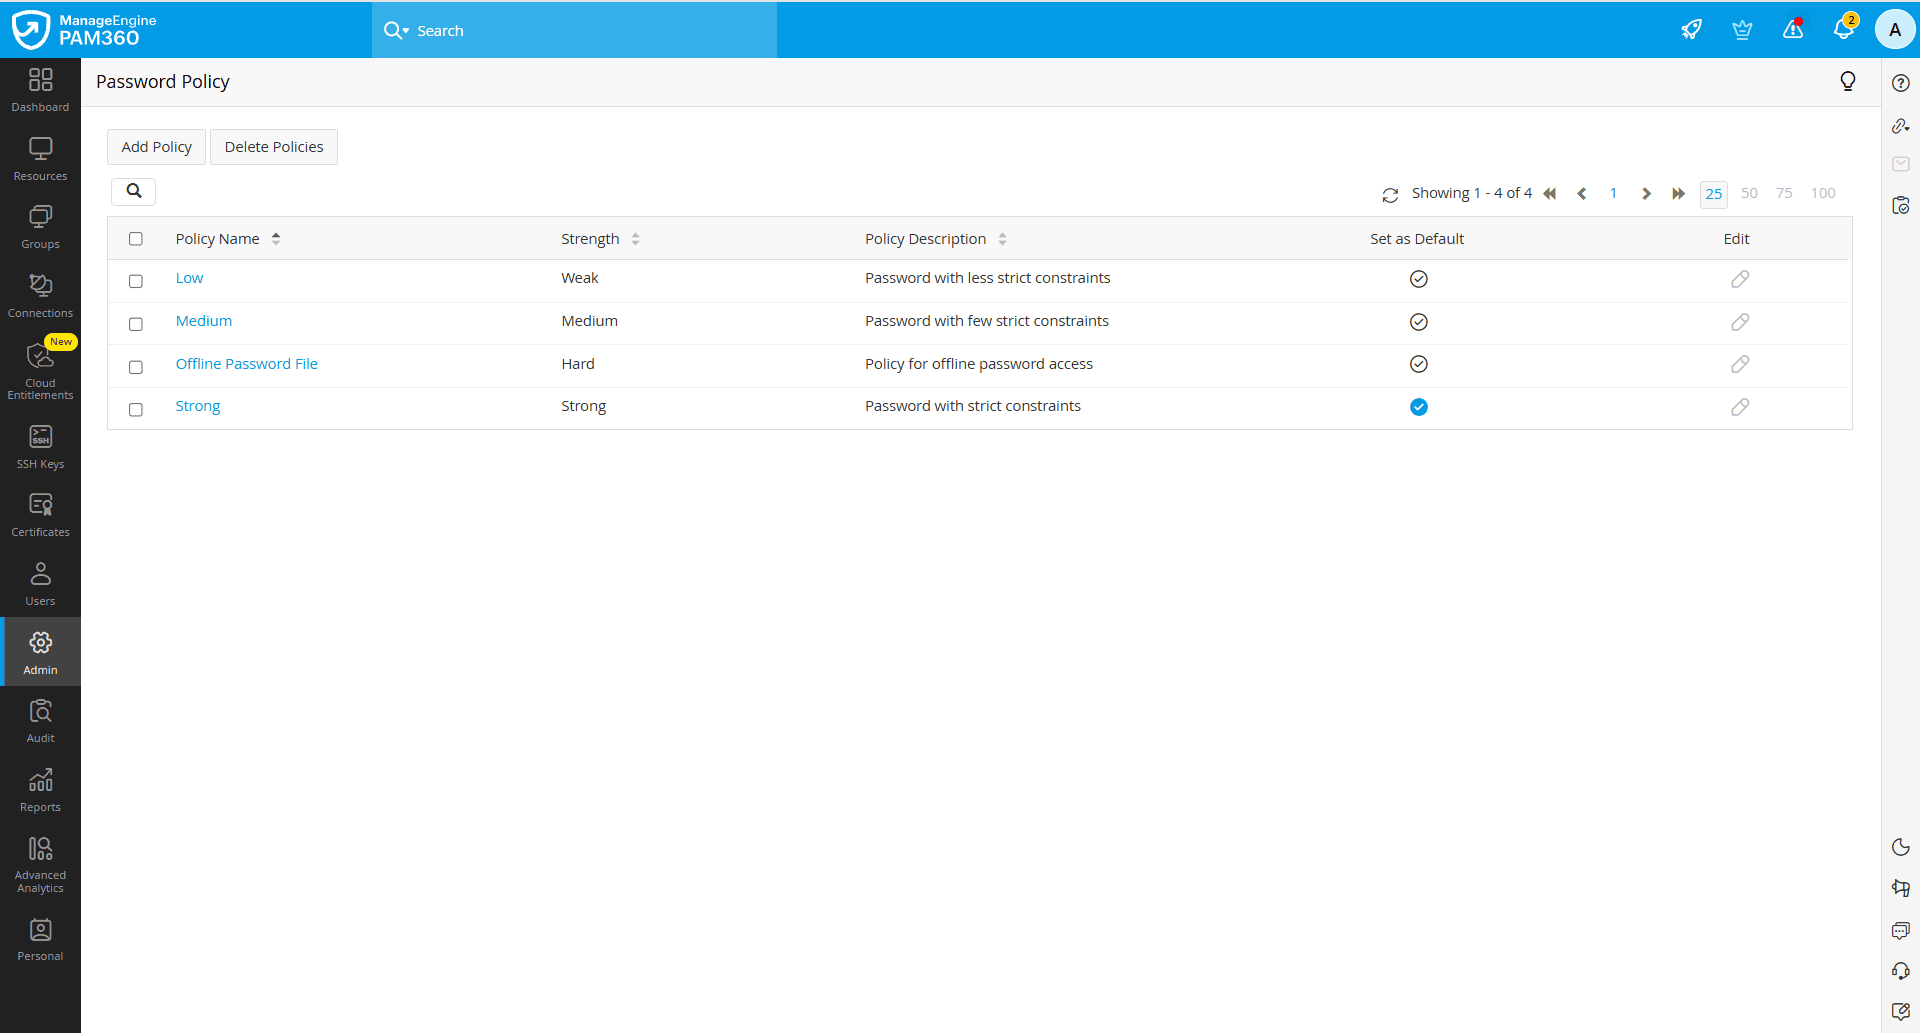Click the license crown icon in header
1920x1033 pixels.
point(1742,30)
